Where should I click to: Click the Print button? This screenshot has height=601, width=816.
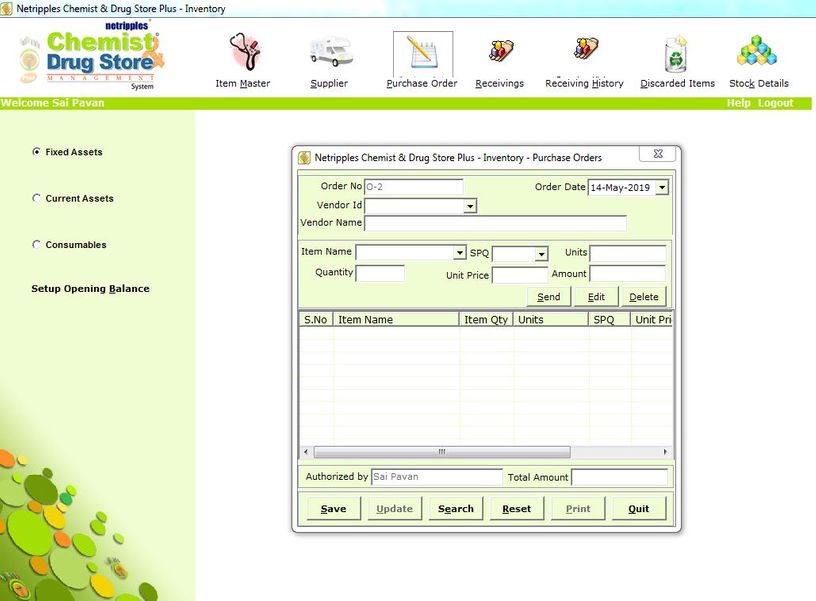578,508
